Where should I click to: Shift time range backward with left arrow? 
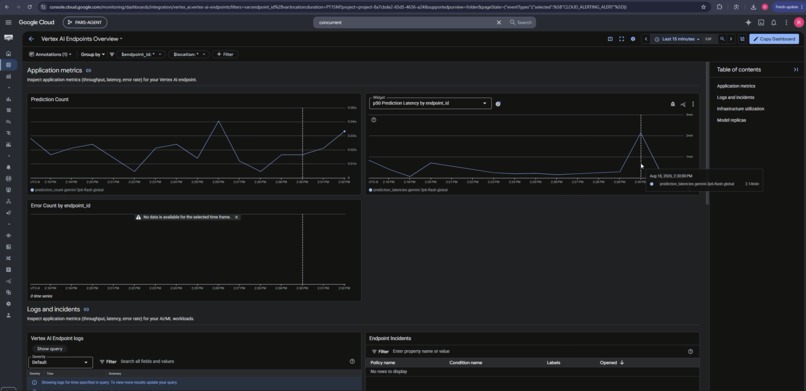tap(646, 39)
